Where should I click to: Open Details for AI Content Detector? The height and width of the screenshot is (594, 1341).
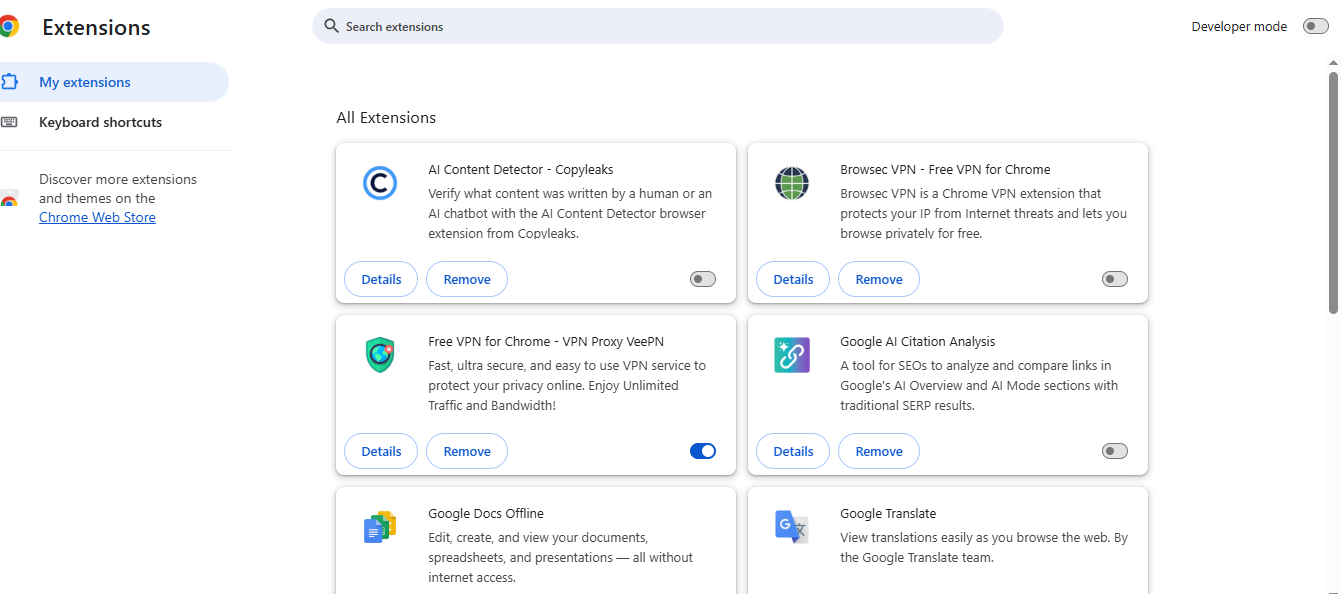click(381, 279)
